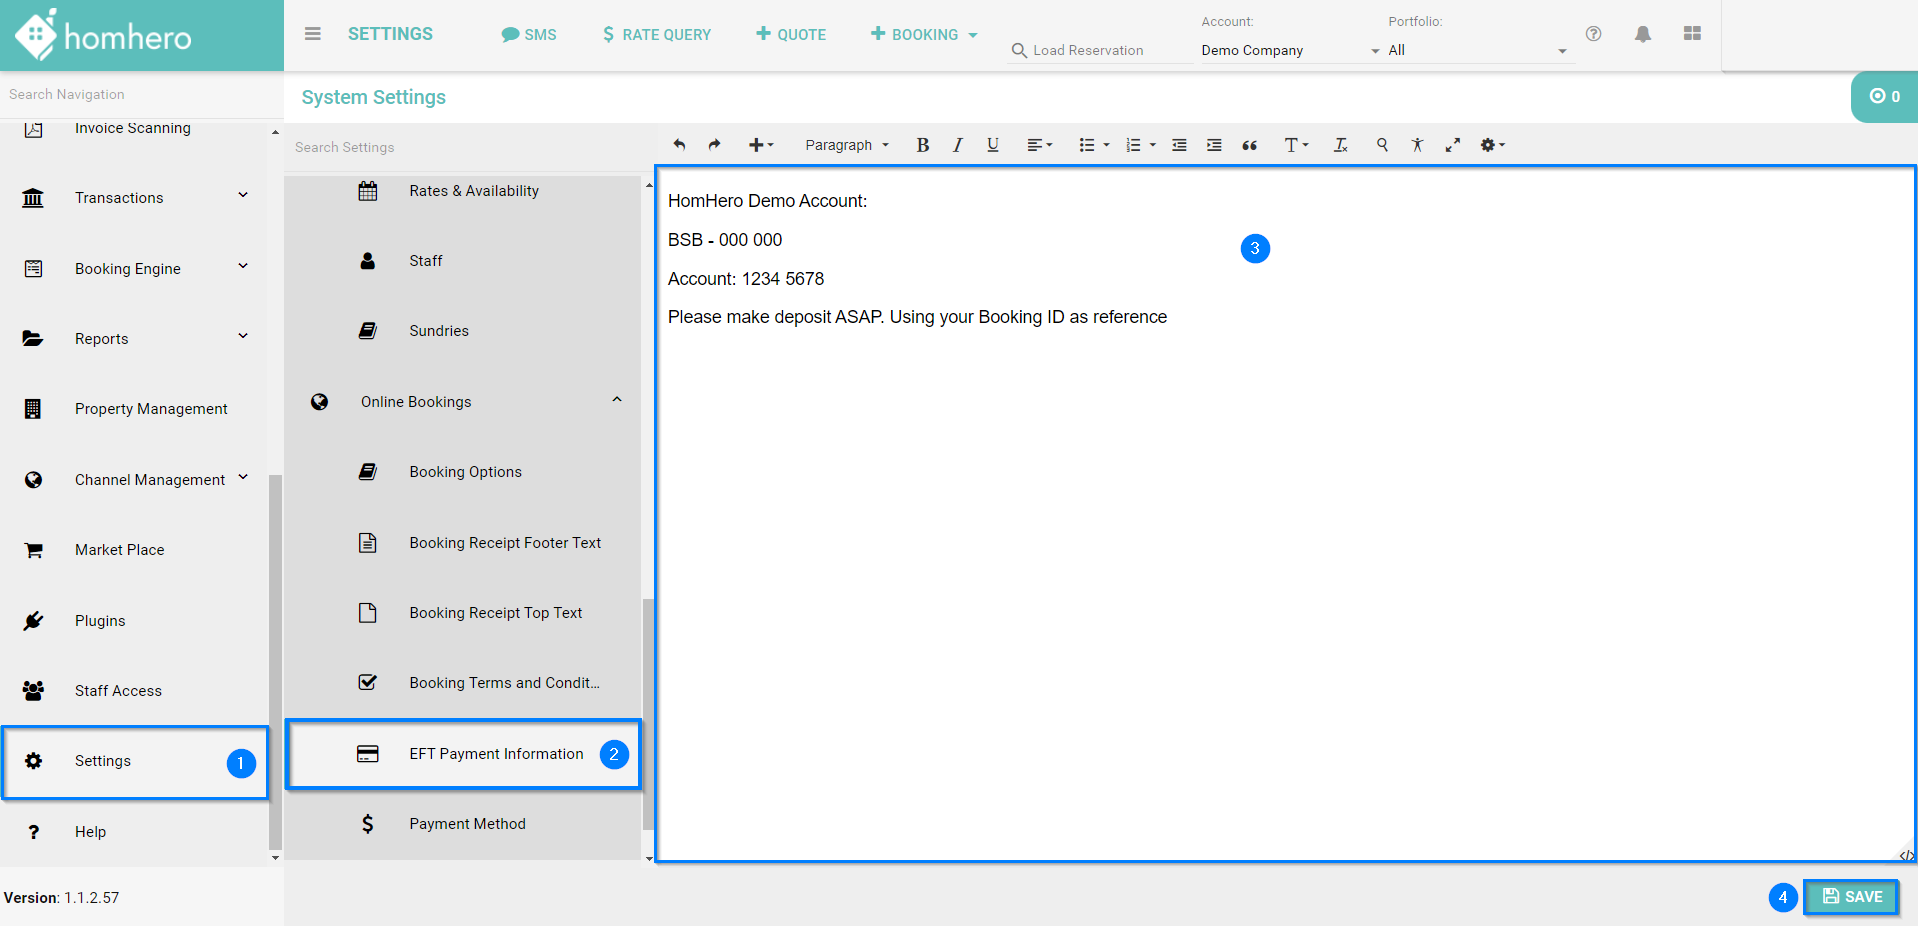Open Booking Receipt Footer Text settings
This screenshot has height=926, width=1918.
tap(505, 543)
